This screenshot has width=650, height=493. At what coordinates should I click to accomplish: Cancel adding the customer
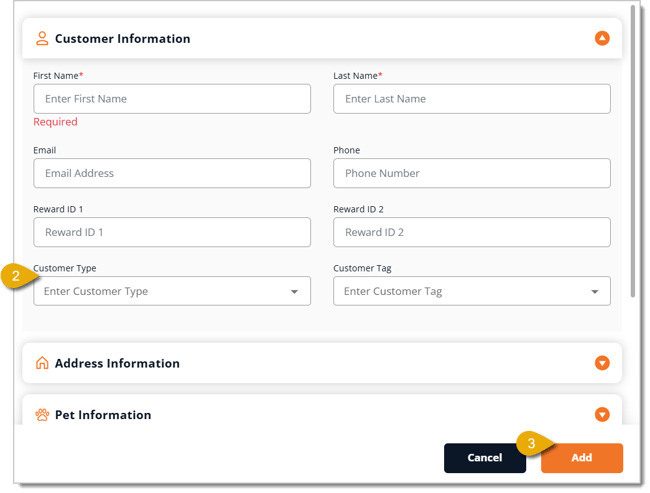tap(485, 458)
